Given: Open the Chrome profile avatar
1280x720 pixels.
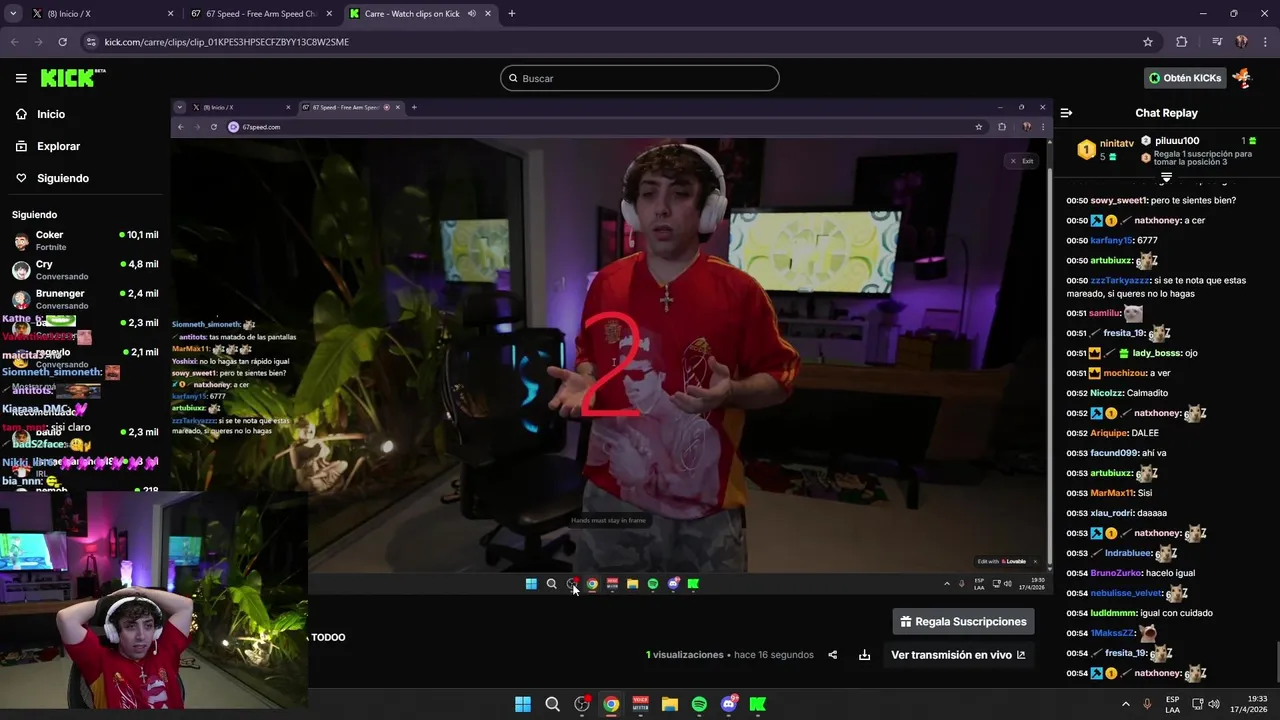Looking at the screenshot, I should click(x=1241, y=42).
